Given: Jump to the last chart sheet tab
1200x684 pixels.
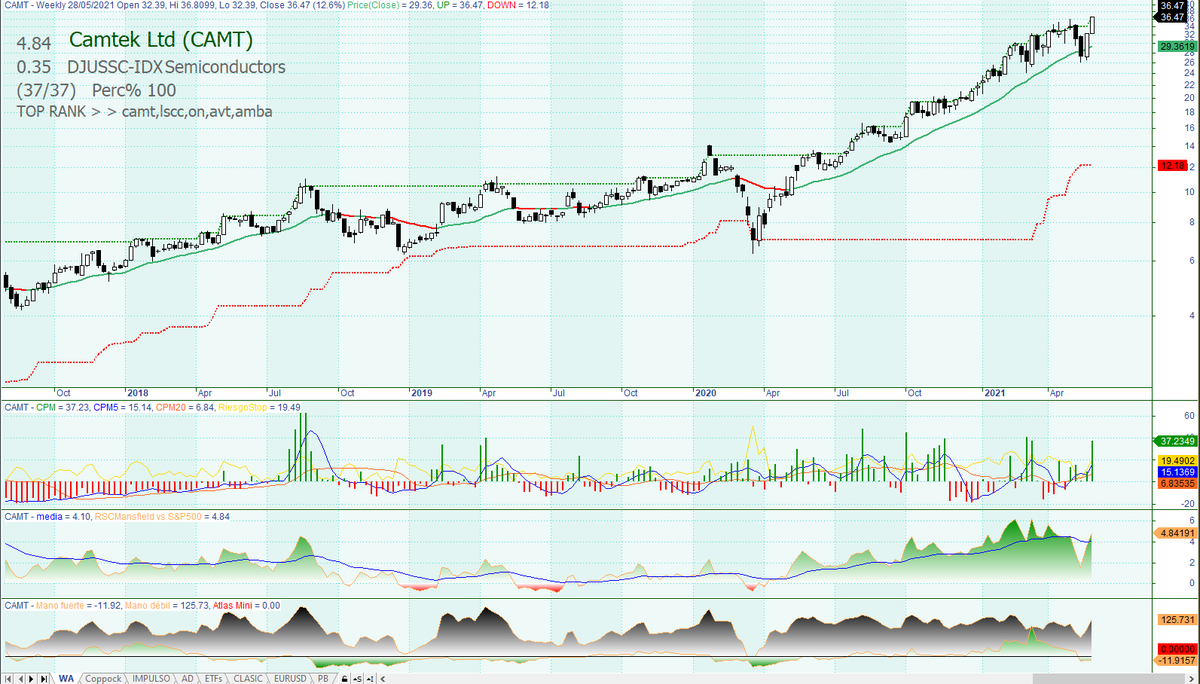Looking at the screenshot, I should (x=42, y=678).
